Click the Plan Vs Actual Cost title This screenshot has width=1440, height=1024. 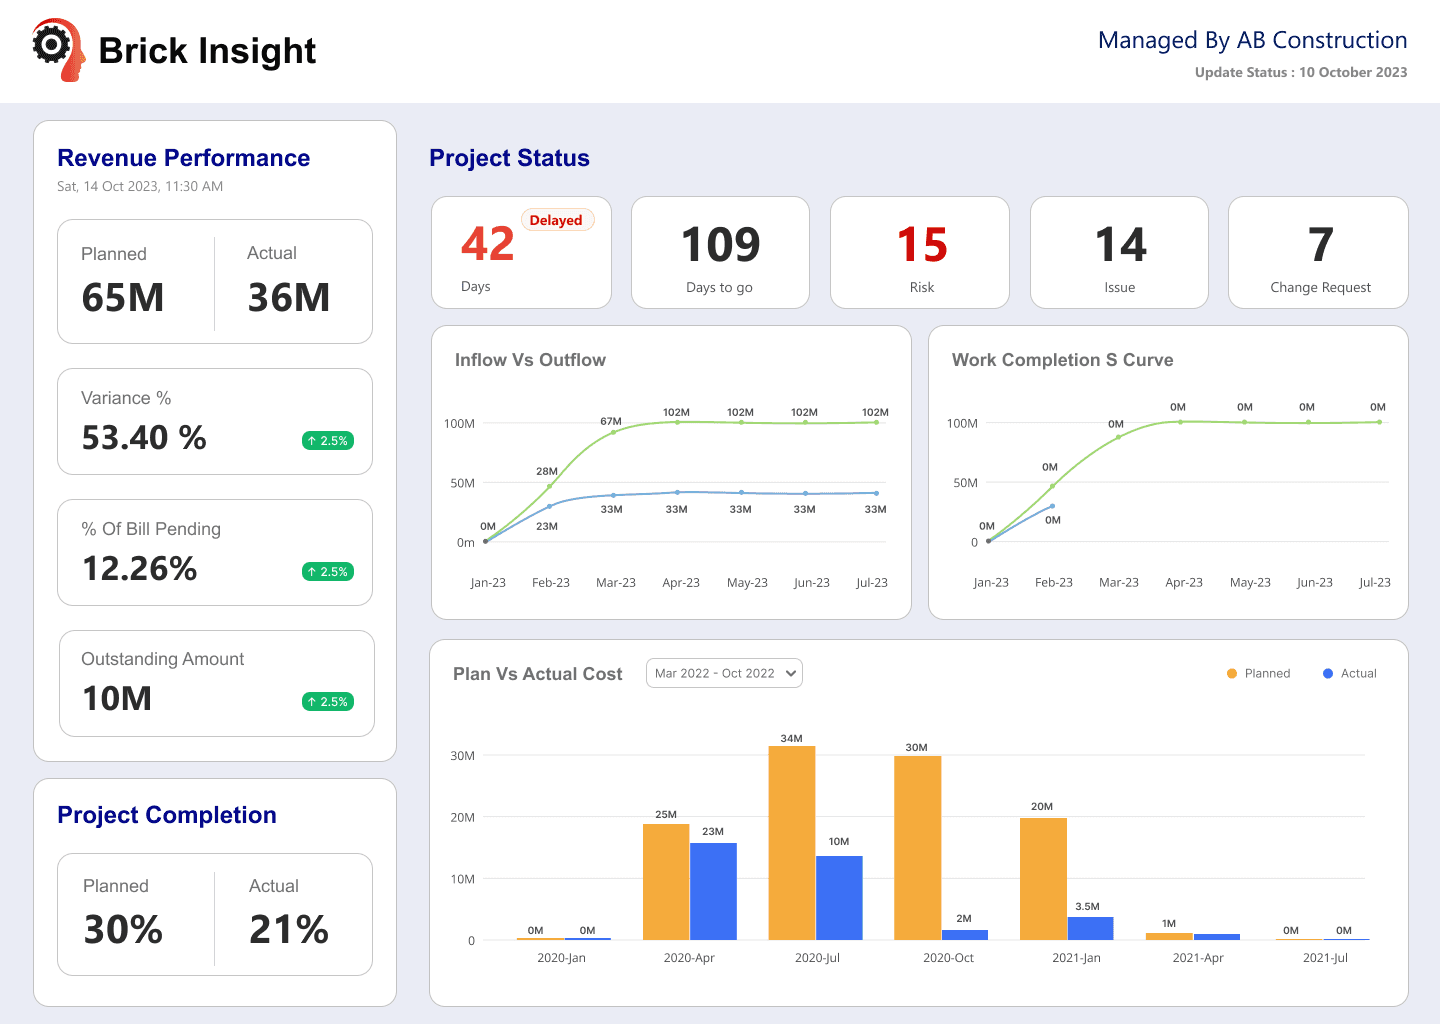(x=538, y=674)
